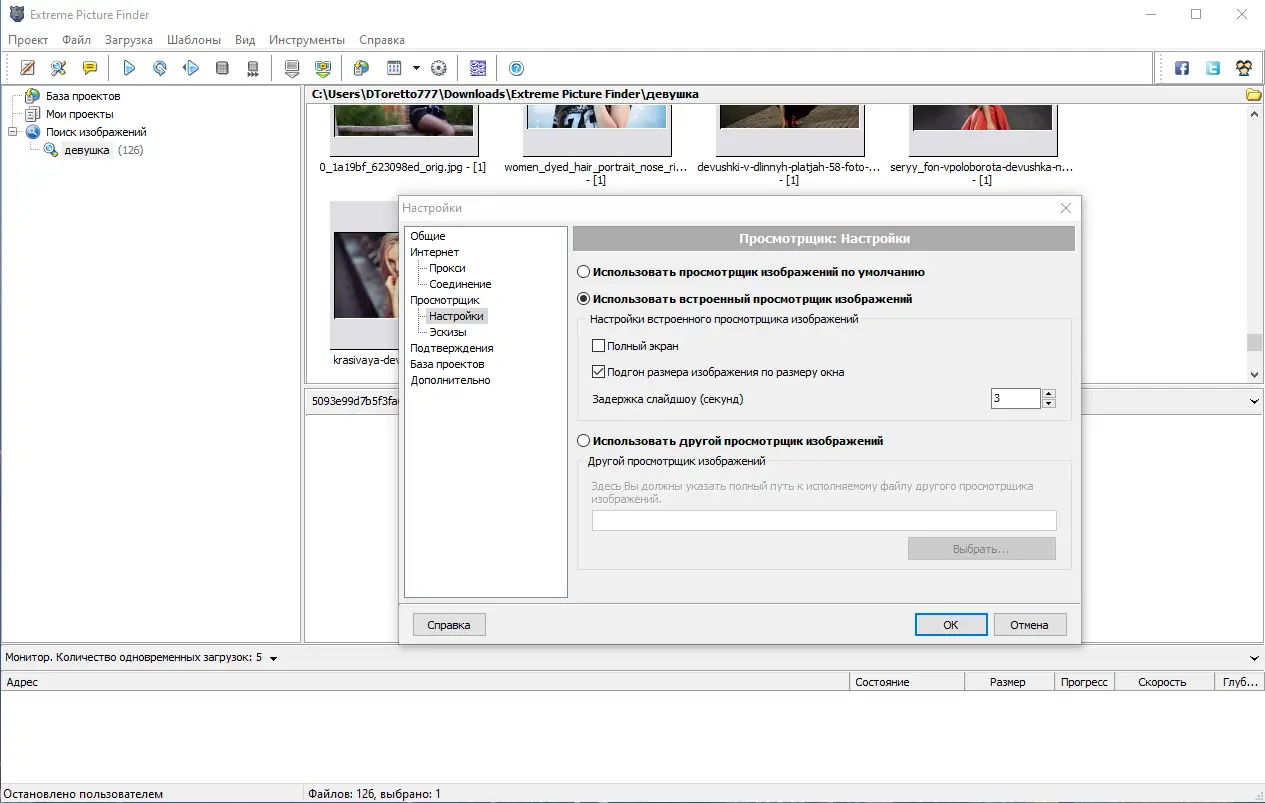Click the Help question mark icon
Viewport: 1265px width, 803px height.
pos(516,67)
